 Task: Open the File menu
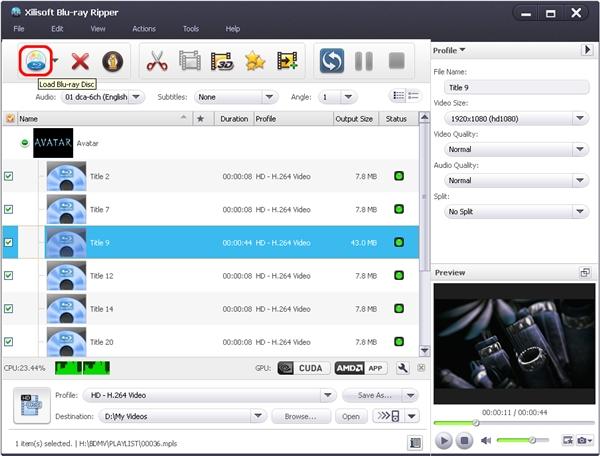tap(19, 29)
